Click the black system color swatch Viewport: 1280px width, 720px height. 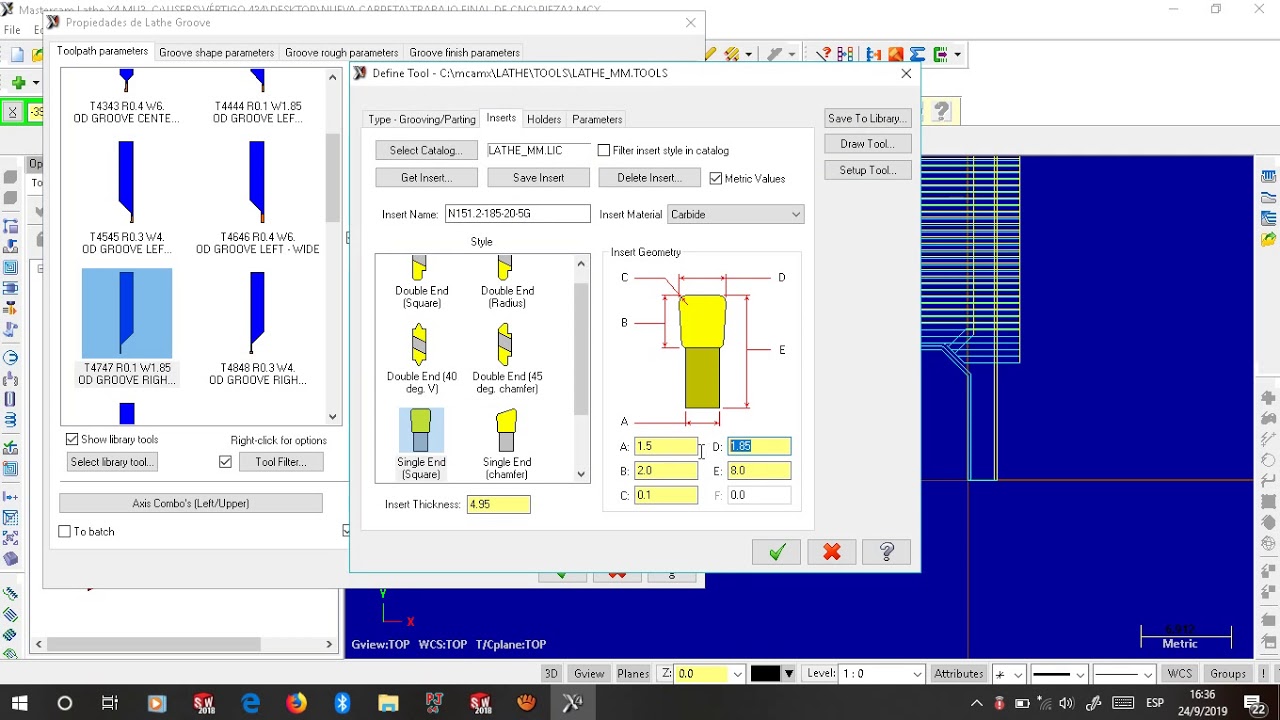[x=765, y=674]
